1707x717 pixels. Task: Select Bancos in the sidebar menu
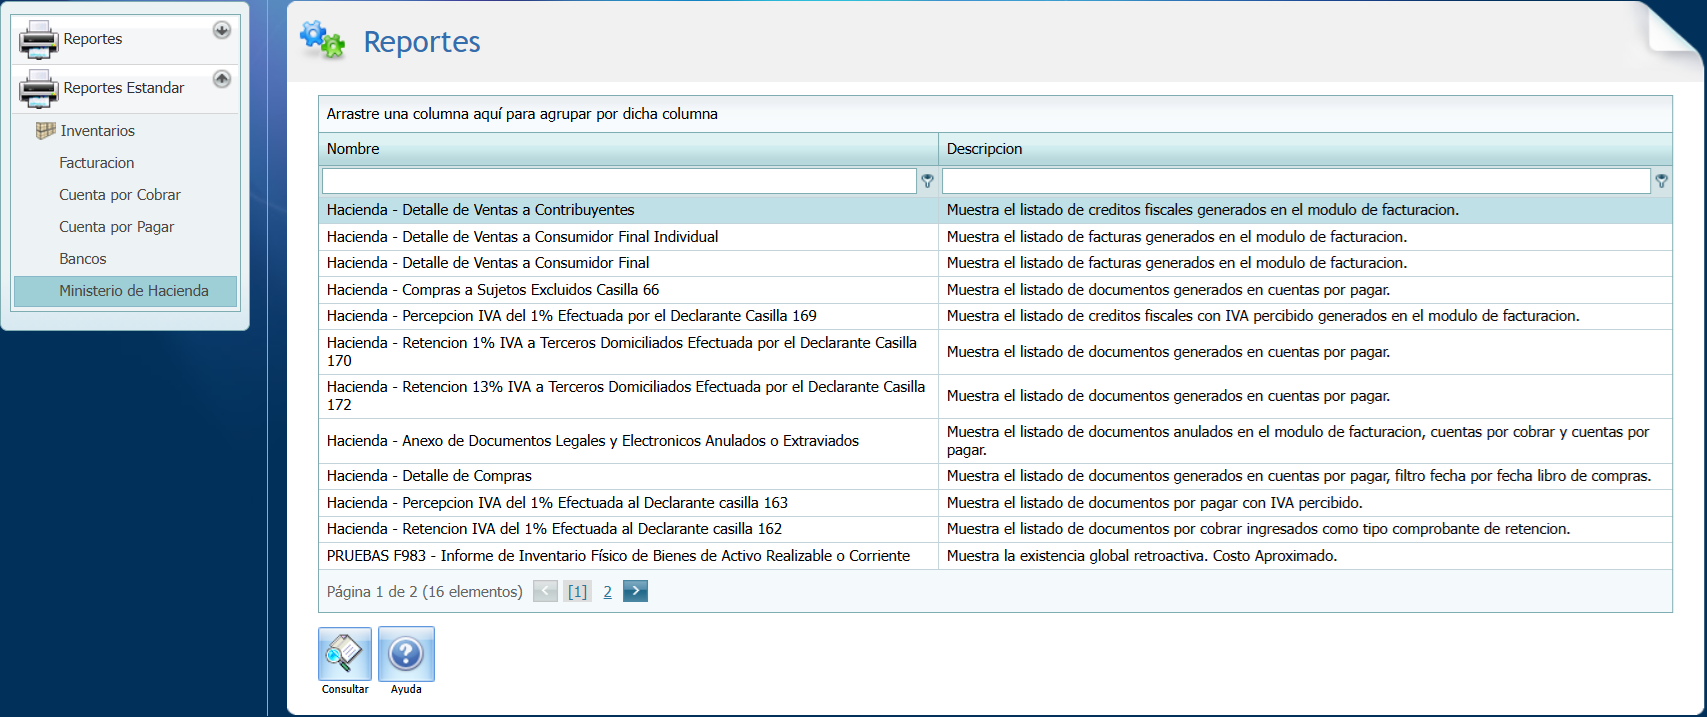pyautogui.click(x=82, y=259)
